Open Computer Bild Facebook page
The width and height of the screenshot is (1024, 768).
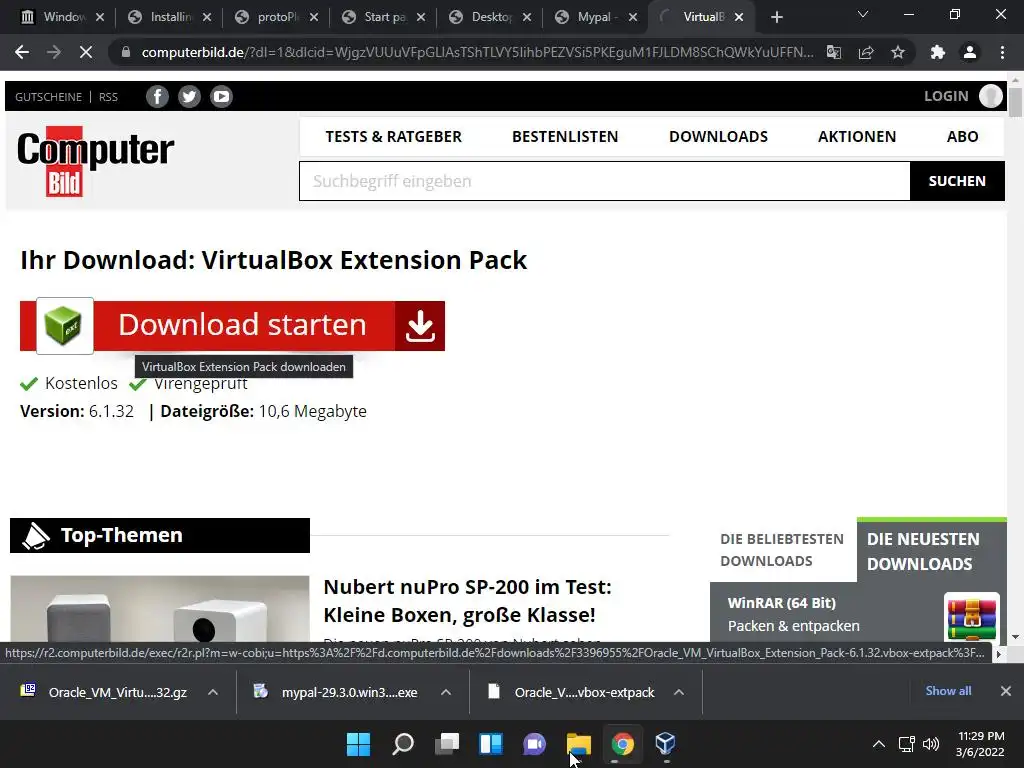[x=157, y=97]
